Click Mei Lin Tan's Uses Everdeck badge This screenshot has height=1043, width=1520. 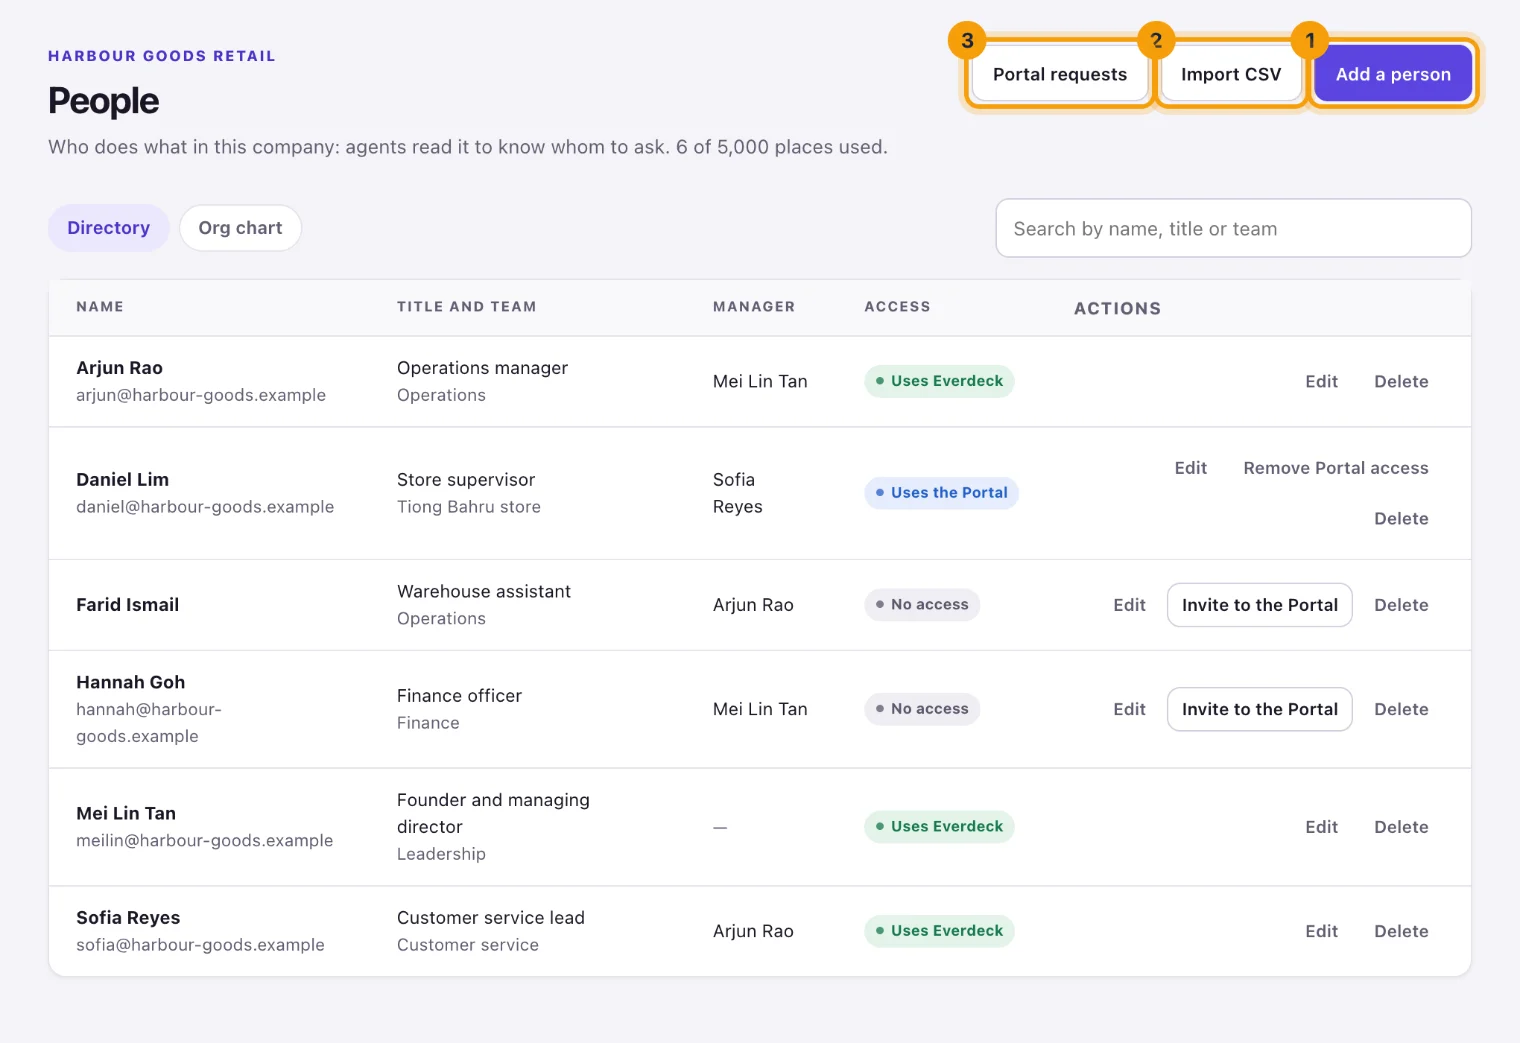[939, 827]
